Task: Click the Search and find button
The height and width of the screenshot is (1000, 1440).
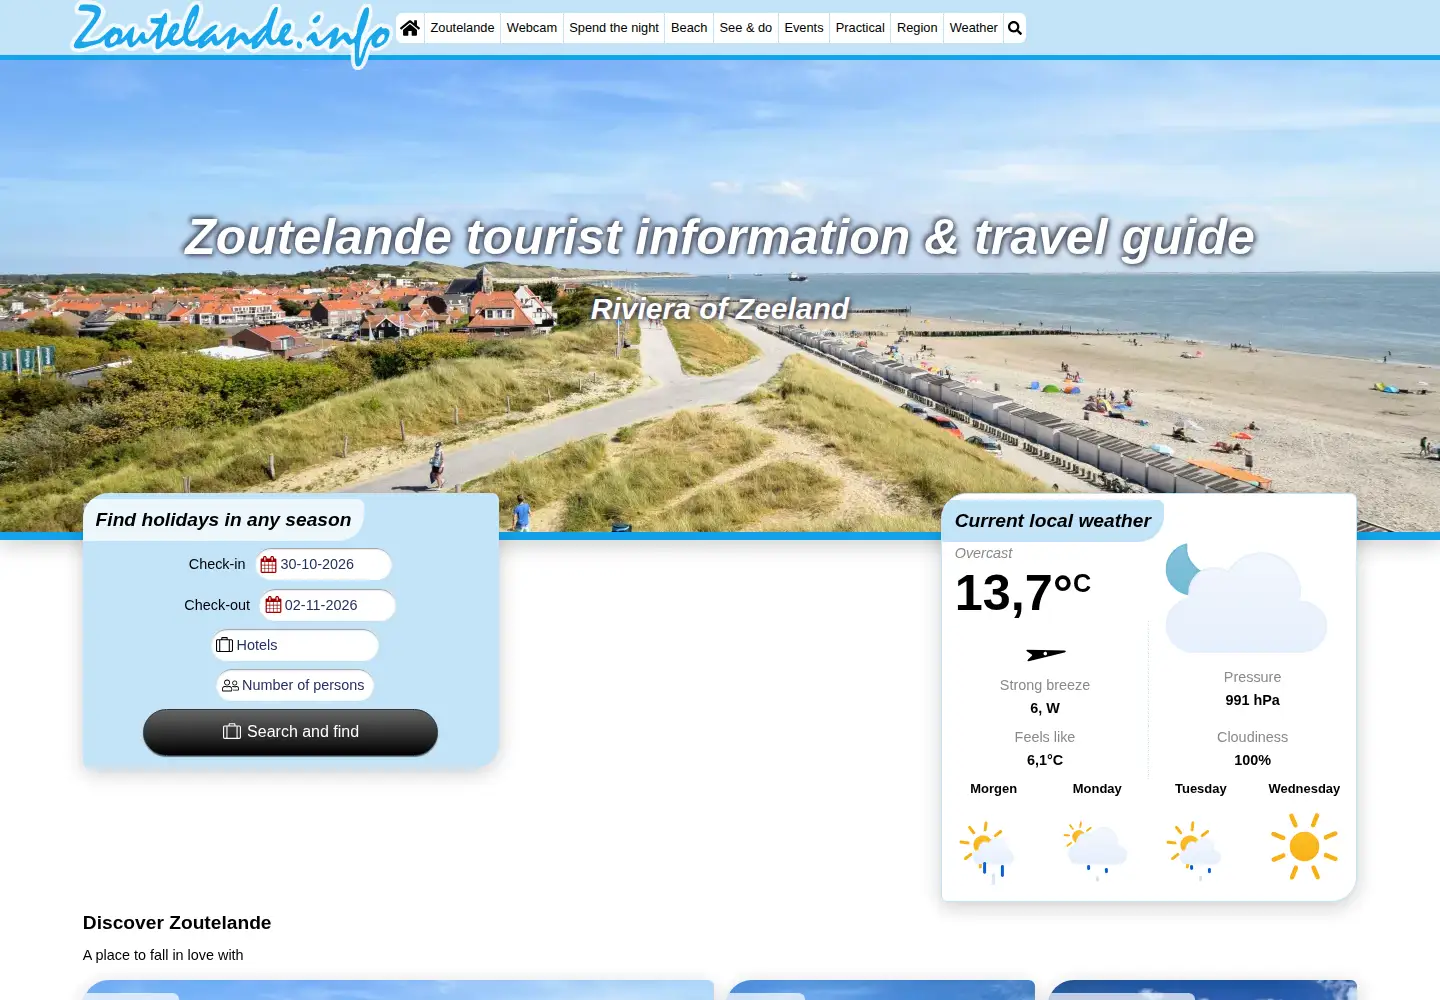Action: pos(290,732)
